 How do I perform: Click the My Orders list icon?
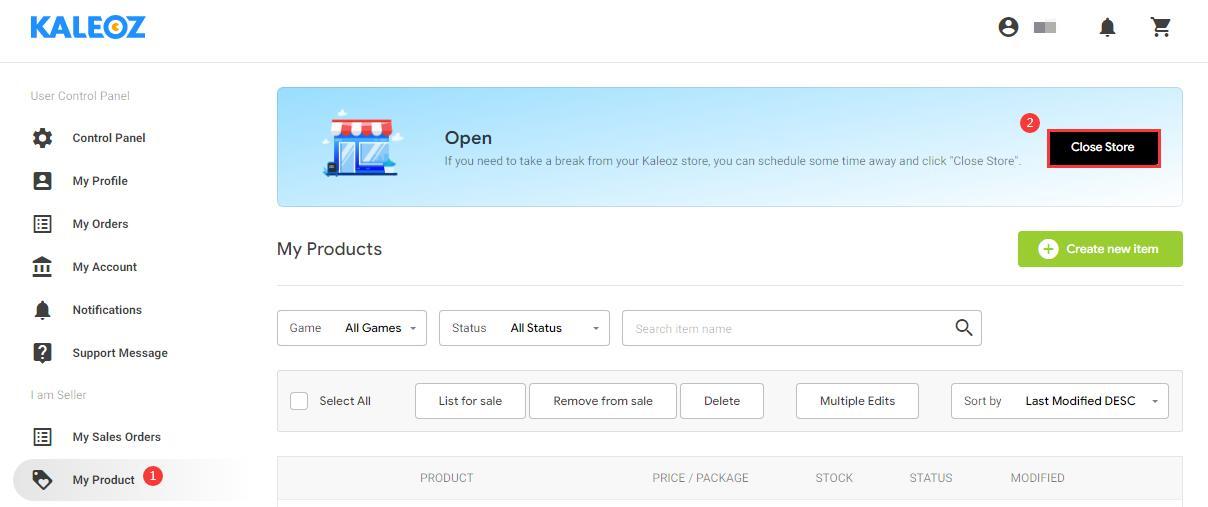click(x=42, y=224)
